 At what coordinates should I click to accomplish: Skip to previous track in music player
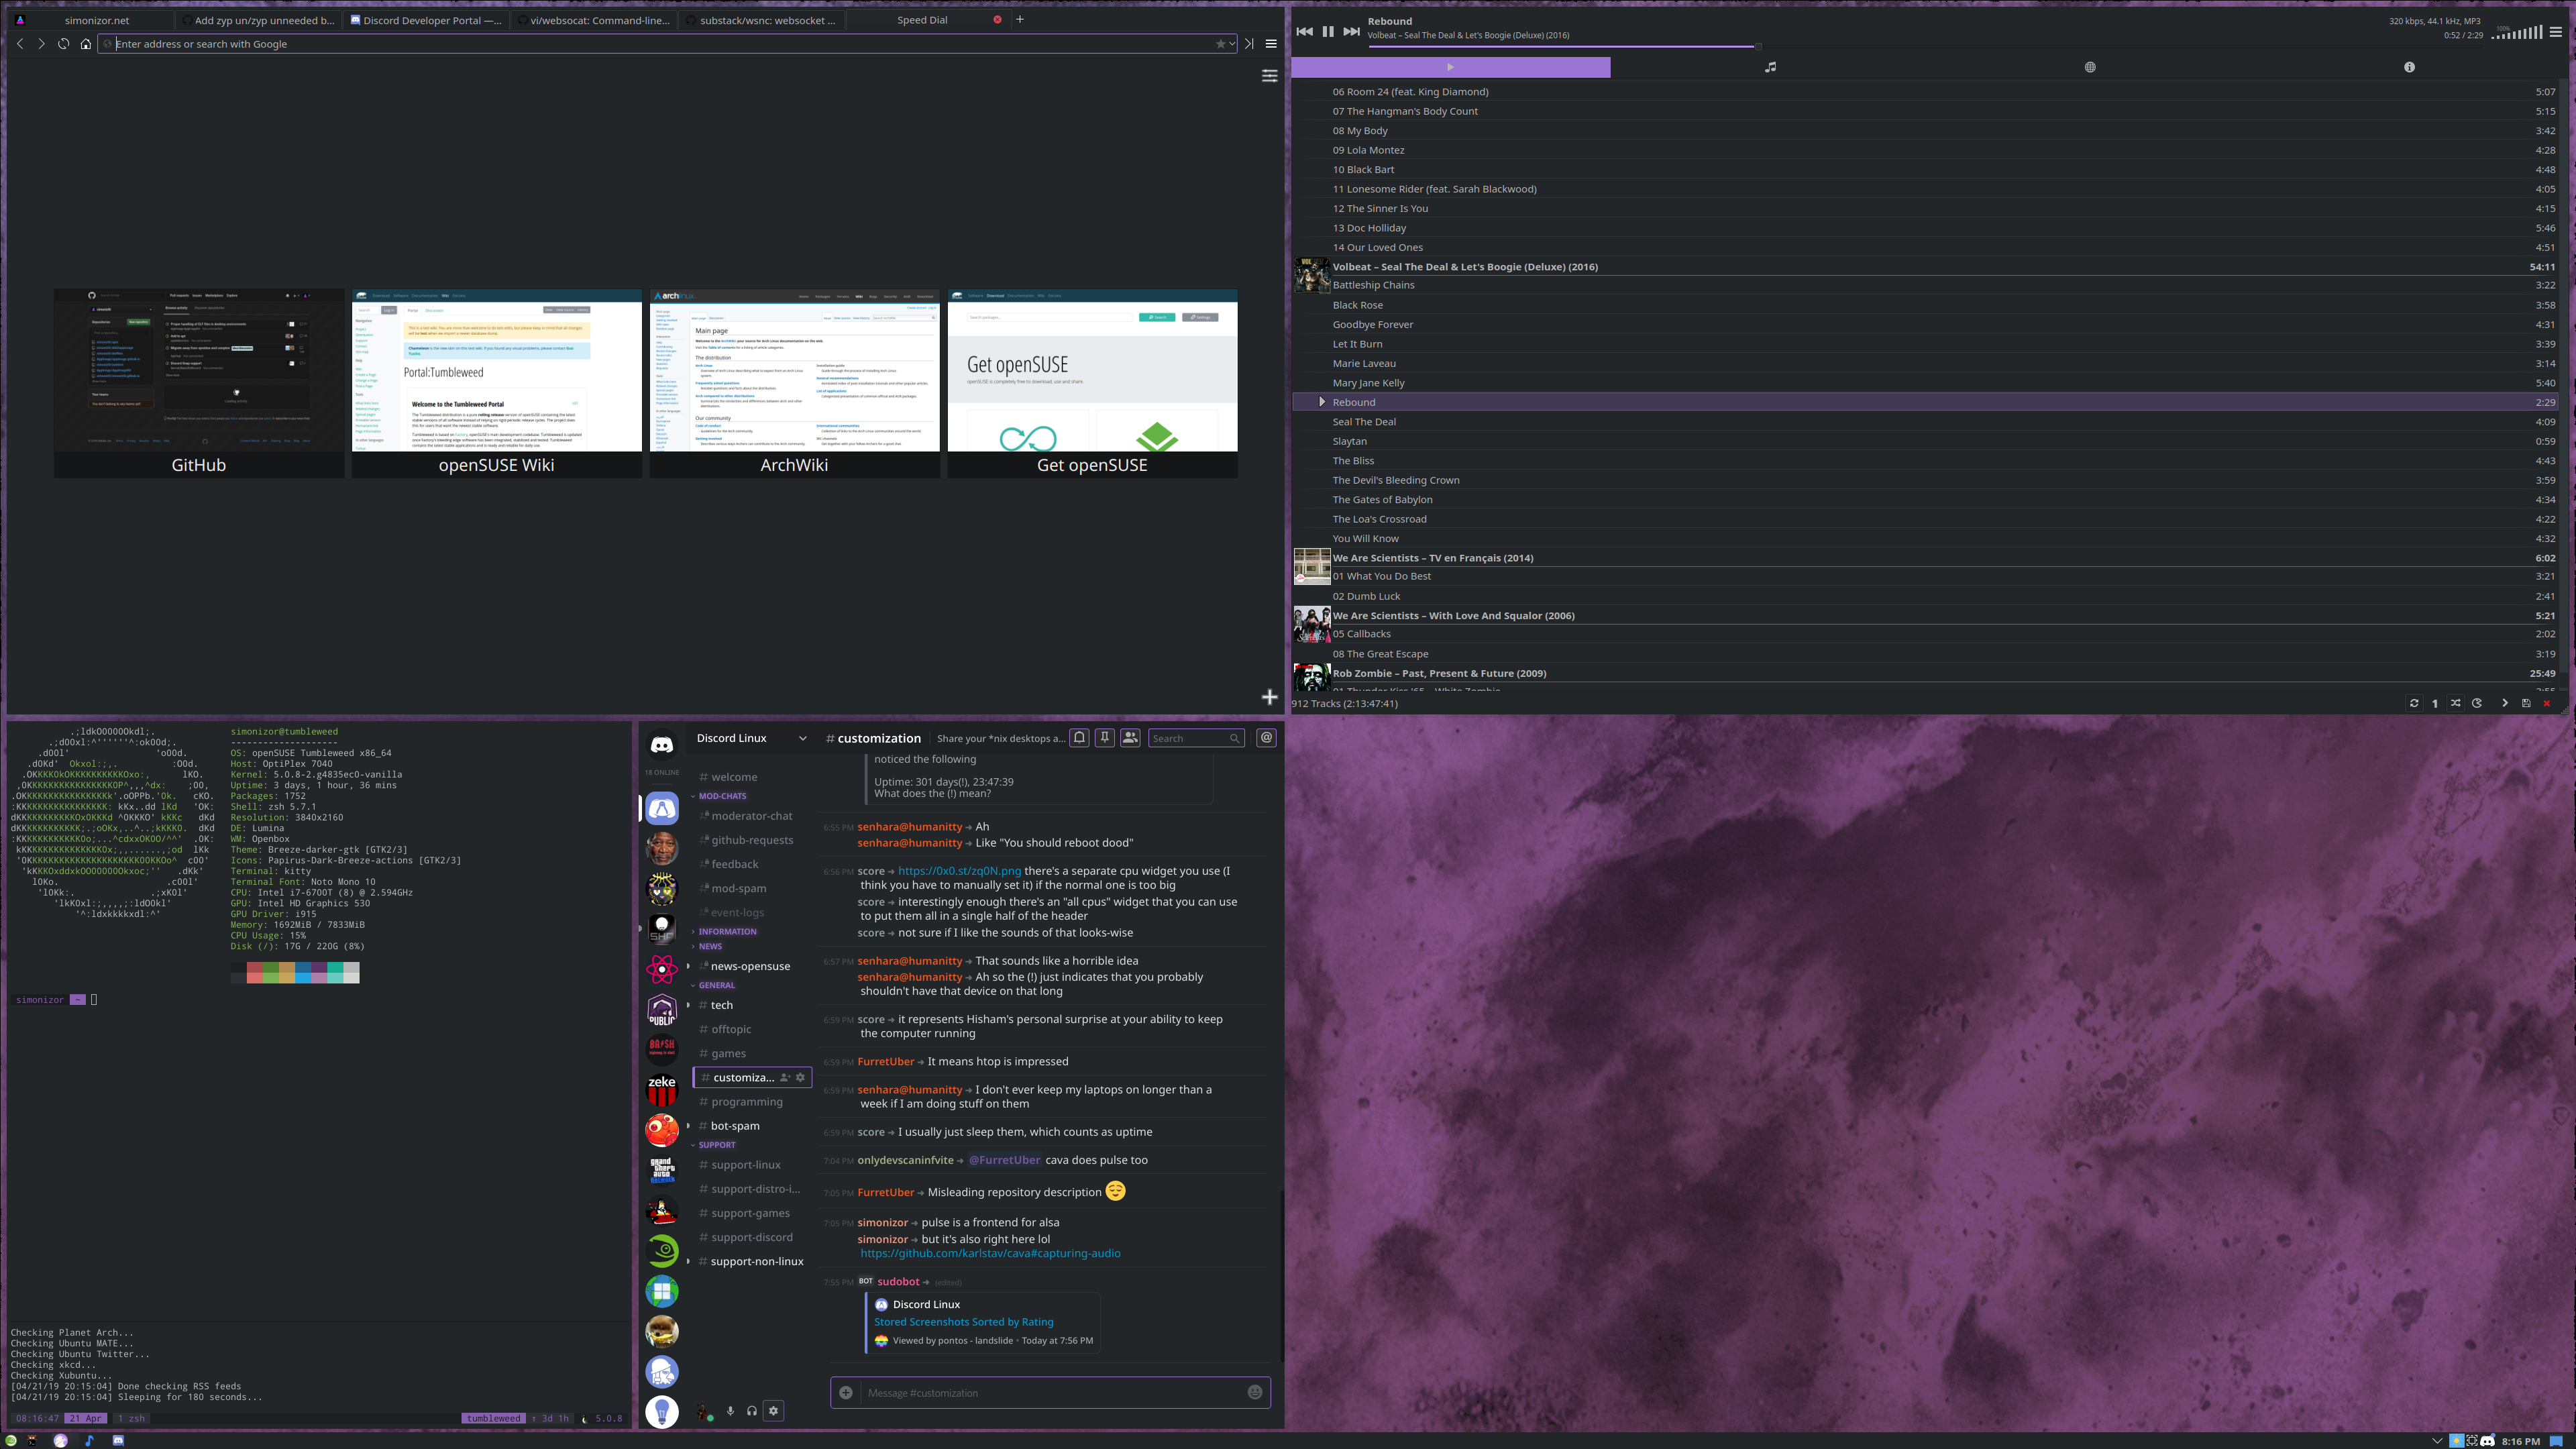click(x=1304, y=32)
